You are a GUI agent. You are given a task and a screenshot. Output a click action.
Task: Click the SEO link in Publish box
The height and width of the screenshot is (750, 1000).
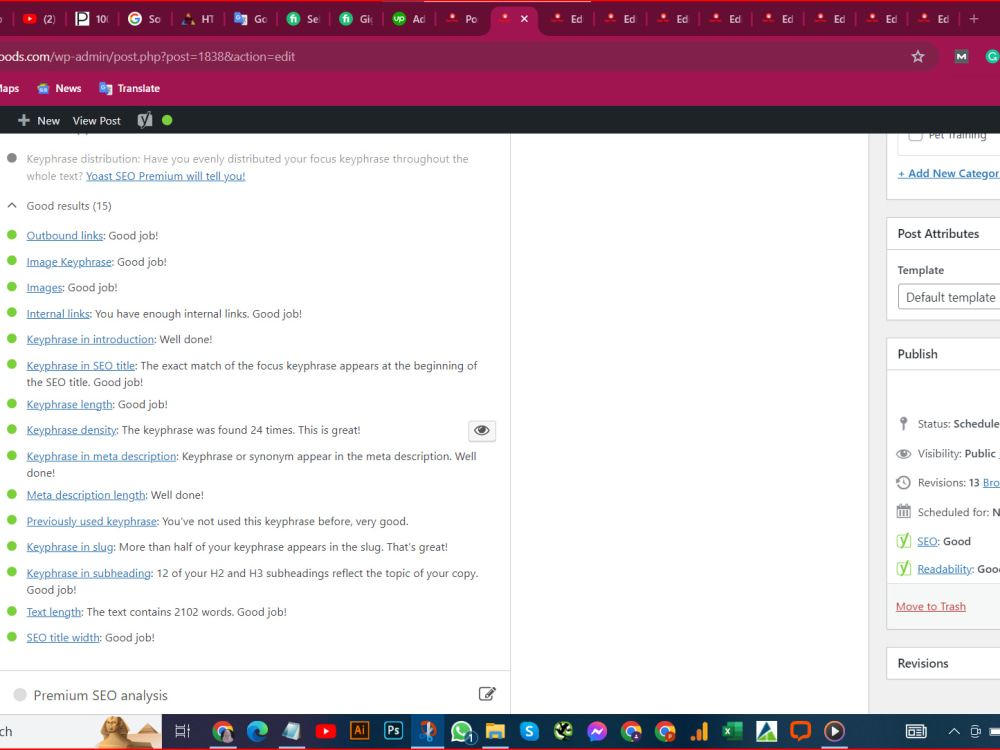[927, 541]
